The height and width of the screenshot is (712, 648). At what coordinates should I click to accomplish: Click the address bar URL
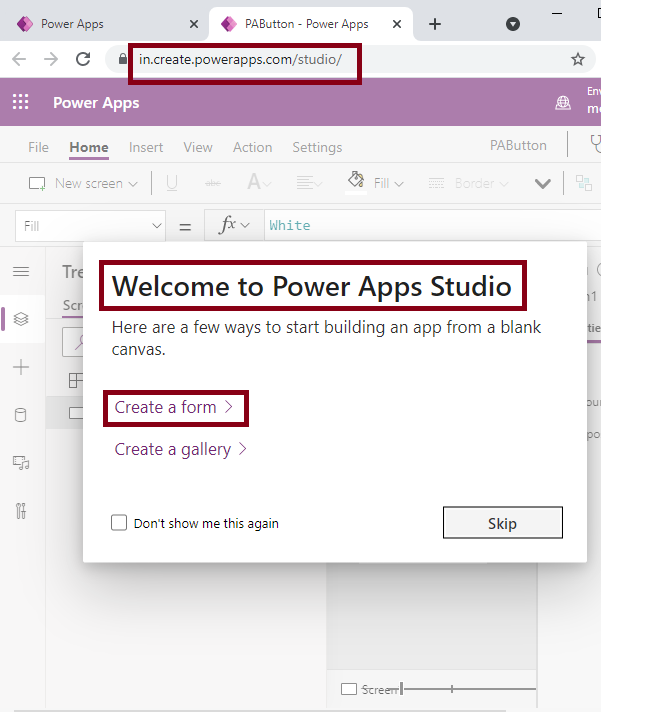point(240,59)
